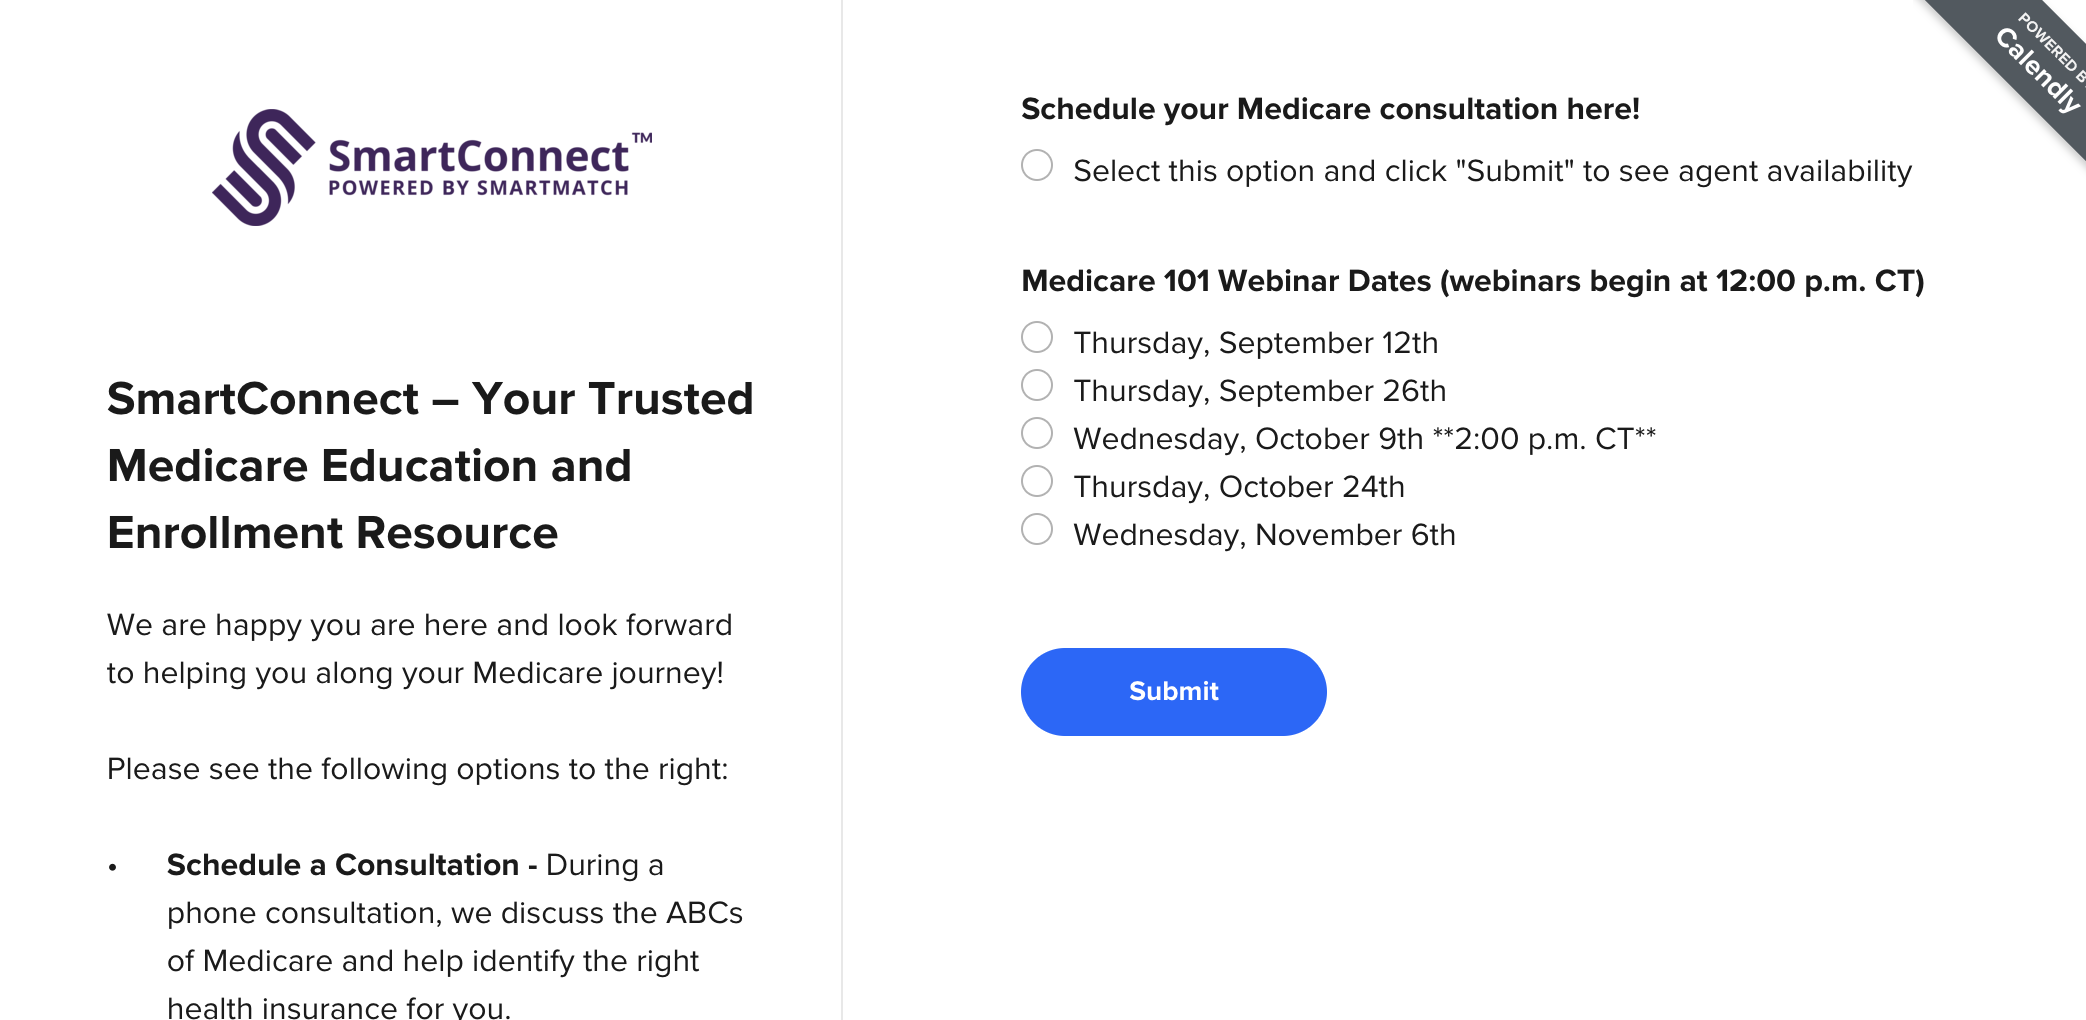Click the blue Submit button
This screenshot has width=2086, height=1020.
pyautogui.click(x=1173, y=692)
